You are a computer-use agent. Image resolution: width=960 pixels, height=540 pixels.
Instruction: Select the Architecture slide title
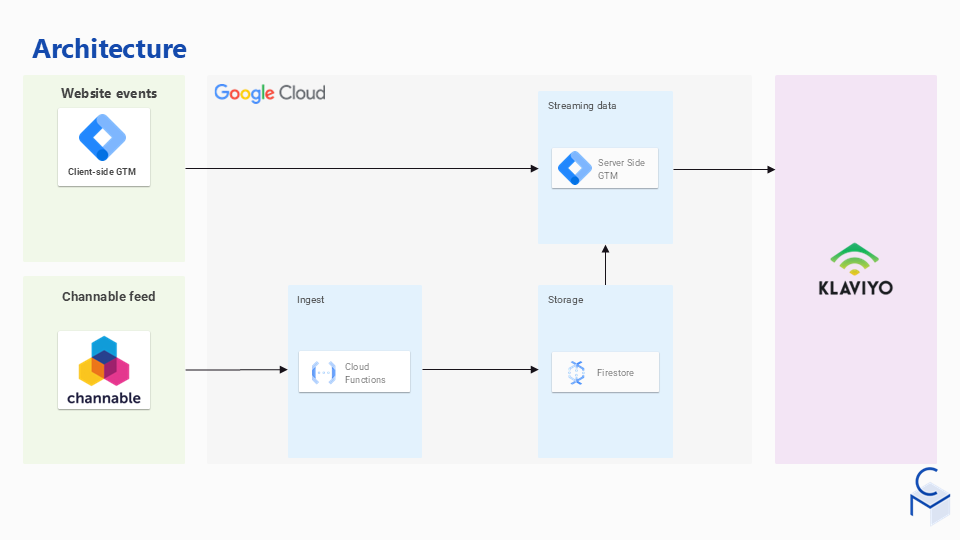tap(109, 48)
